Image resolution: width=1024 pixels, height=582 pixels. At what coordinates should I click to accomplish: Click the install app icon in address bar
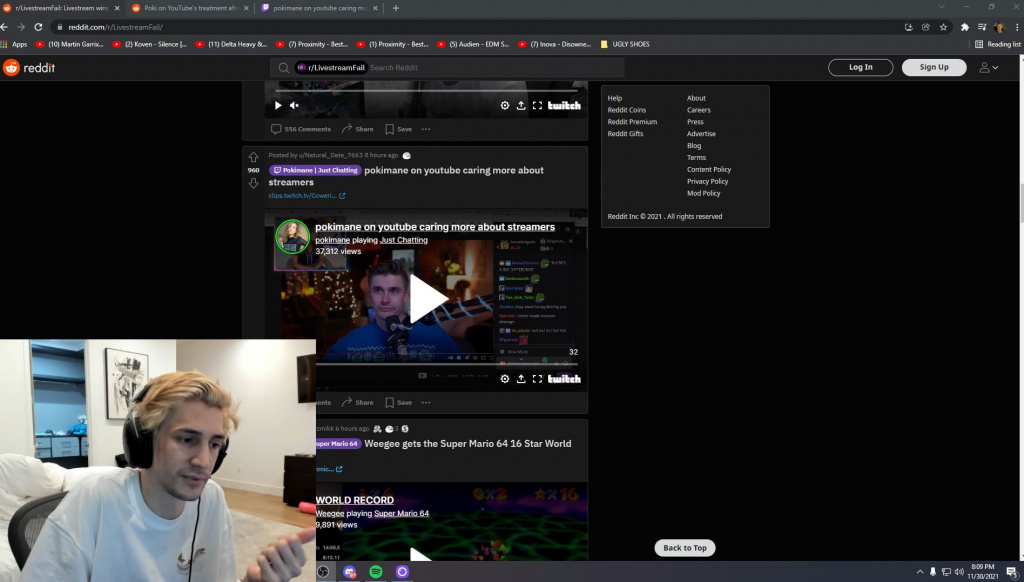[908, 27]
